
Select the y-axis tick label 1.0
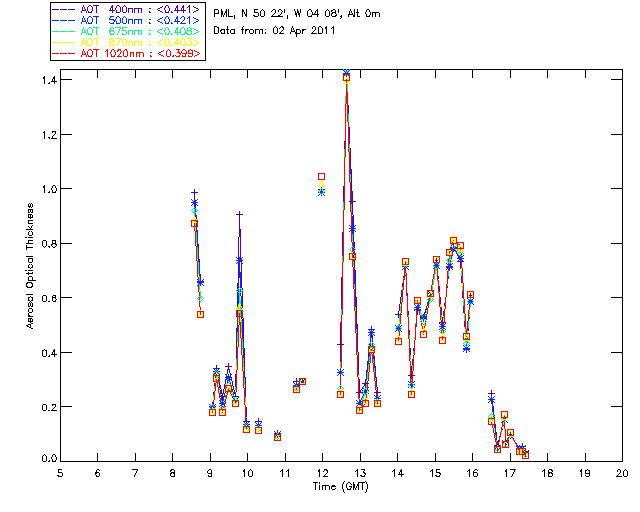[x=49, y=189]
